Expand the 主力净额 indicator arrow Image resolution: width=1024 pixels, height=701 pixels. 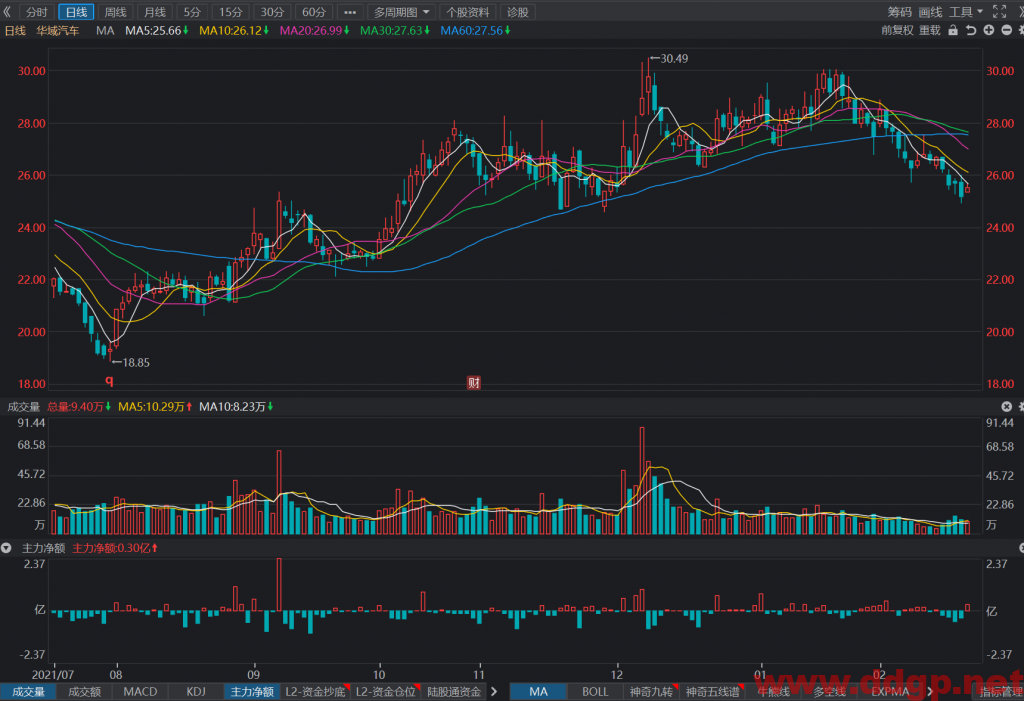tap(7, 548)
